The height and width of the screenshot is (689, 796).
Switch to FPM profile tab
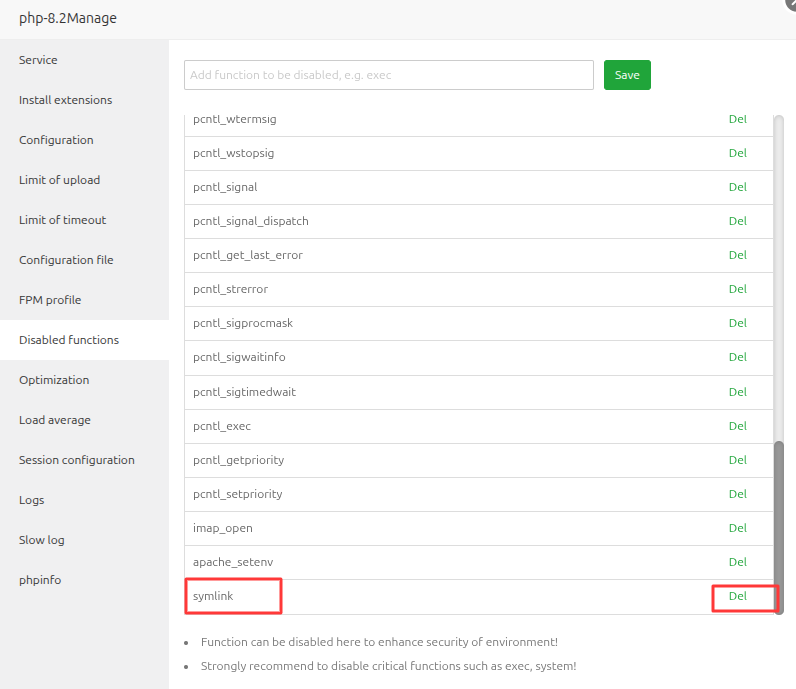pyautogui.click(x=50, y=300)
